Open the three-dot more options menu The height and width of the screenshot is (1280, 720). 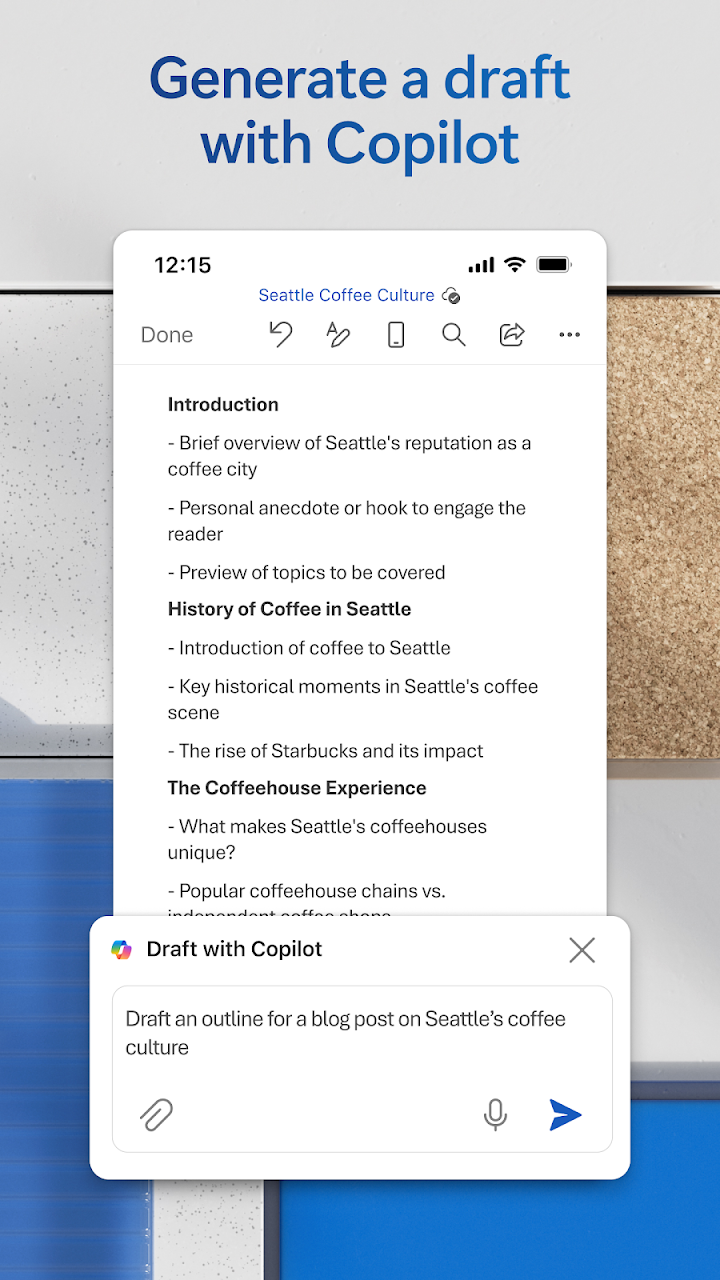coord(570,335)
